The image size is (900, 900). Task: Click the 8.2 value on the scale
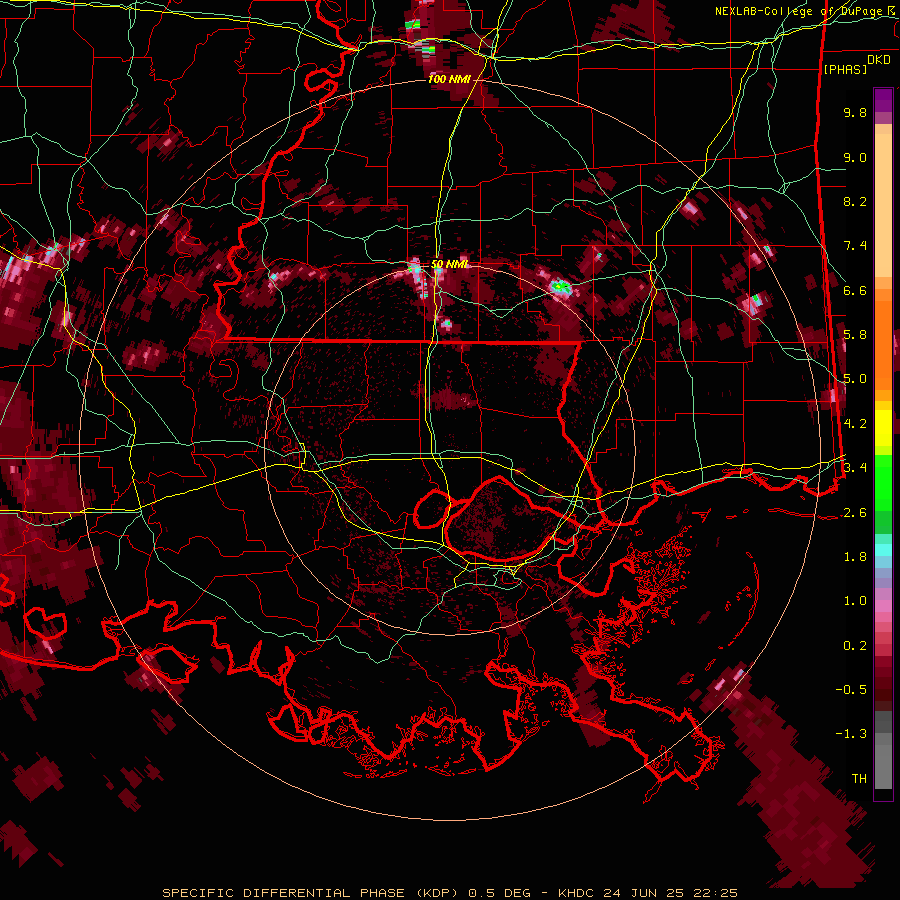point(855,201)
